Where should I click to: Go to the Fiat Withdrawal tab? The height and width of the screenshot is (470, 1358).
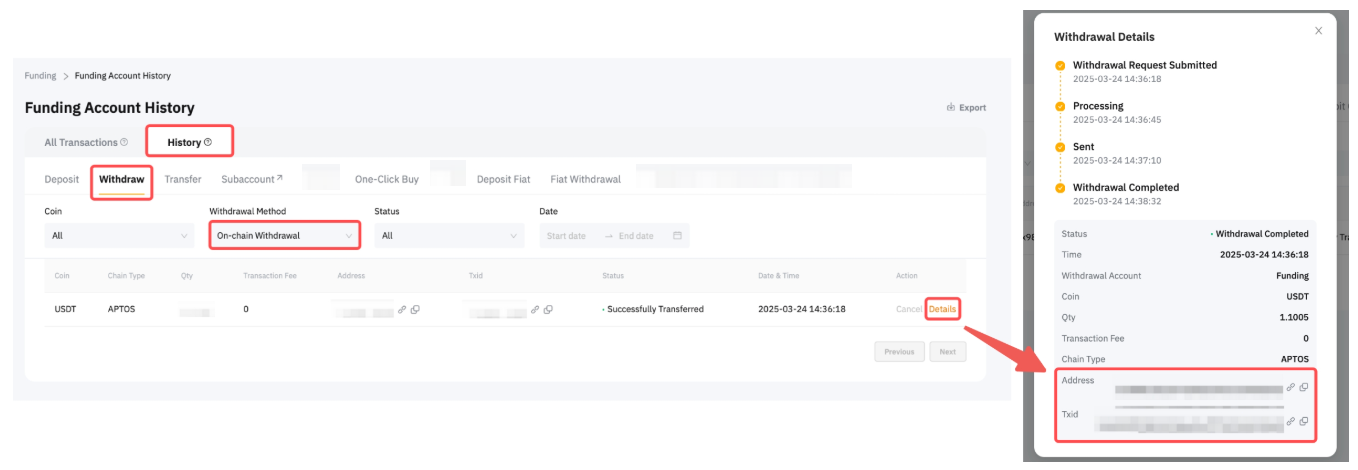(585, 180)
